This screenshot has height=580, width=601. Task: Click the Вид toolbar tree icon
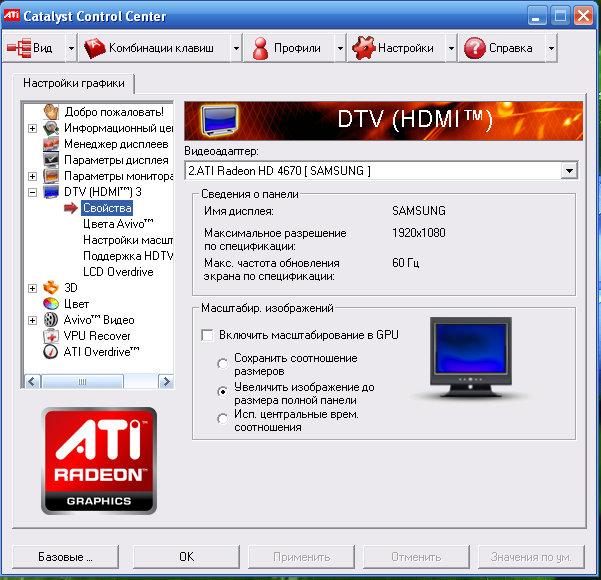pos(19,48)
